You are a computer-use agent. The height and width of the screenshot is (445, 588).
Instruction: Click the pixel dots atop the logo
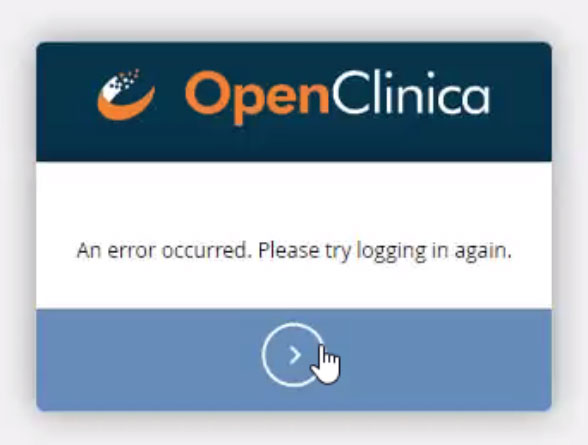[x=128, y=78]
